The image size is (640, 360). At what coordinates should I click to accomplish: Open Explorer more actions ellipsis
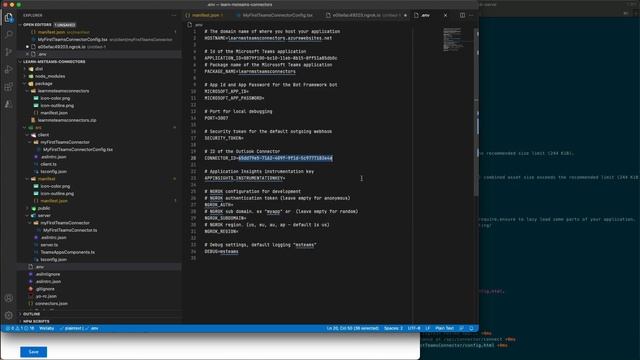pos(174,15)
